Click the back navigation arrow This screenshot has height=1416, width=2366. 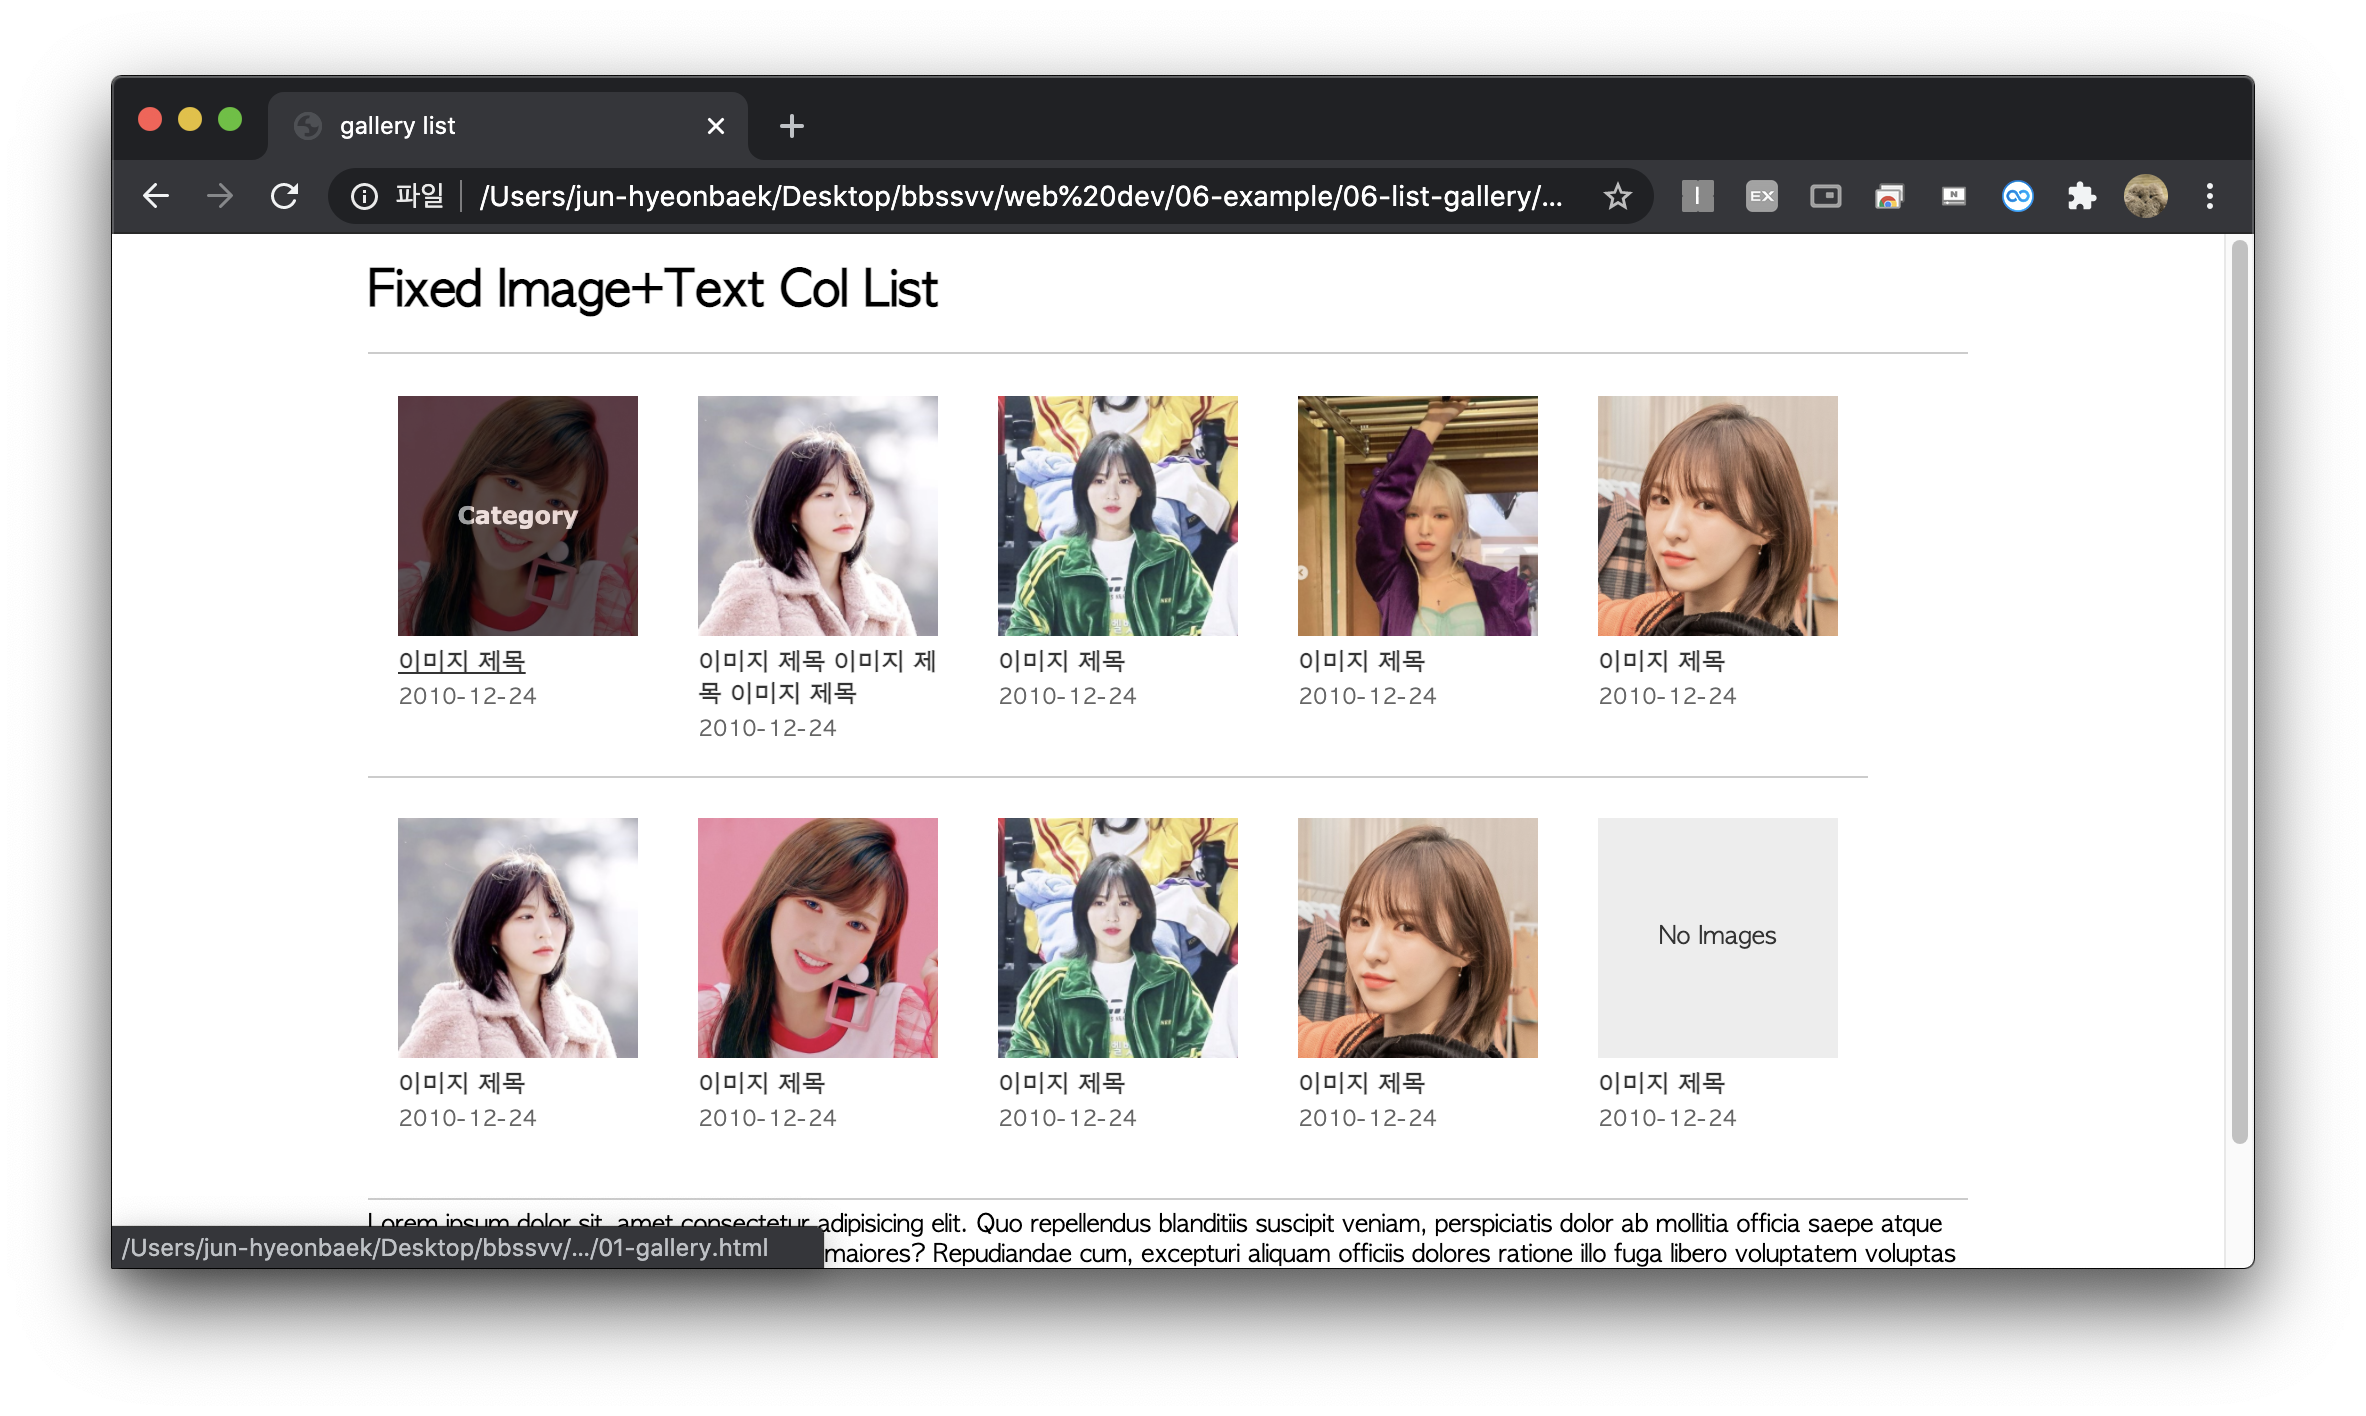point(156,196)
